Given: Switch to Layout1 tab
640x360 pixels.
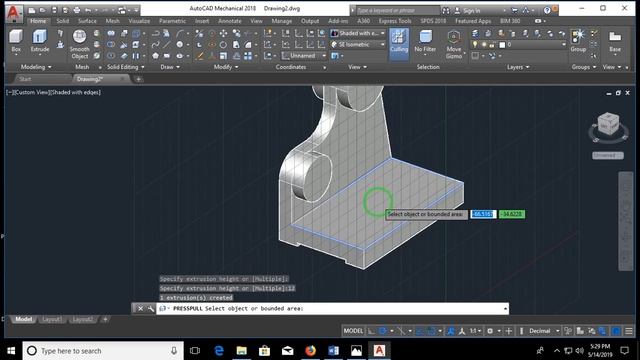Looking at the screenshot, I should (x=52, y=320).
